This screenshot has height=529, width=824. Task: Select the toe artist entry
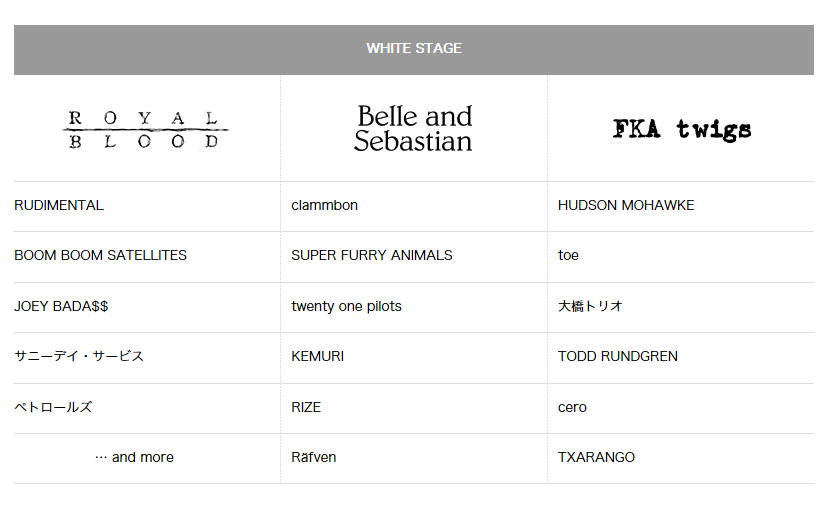point(568,255)
